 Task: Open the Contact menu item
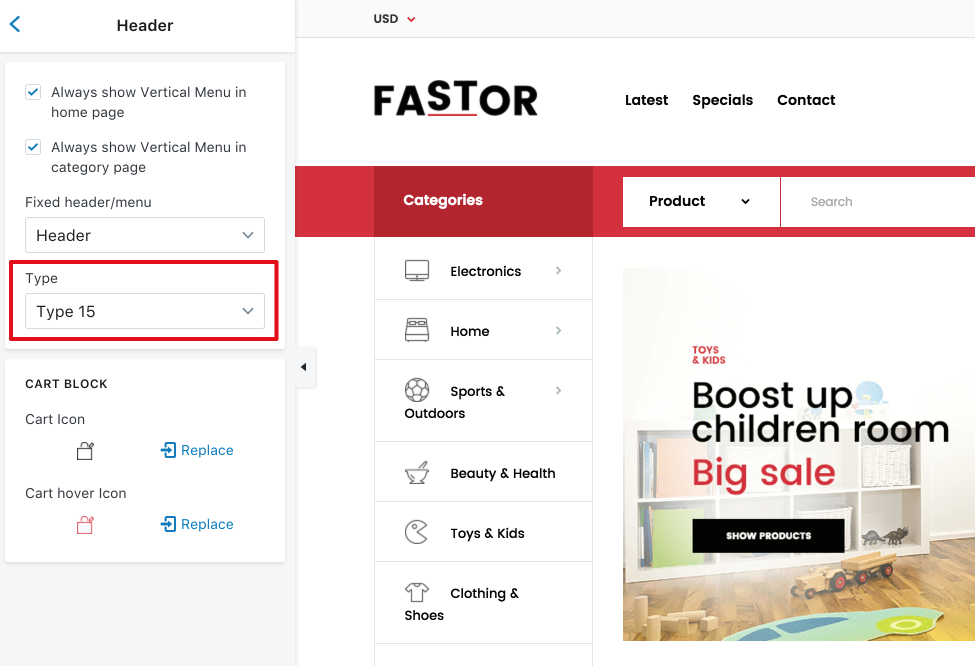tap(806, 100)
